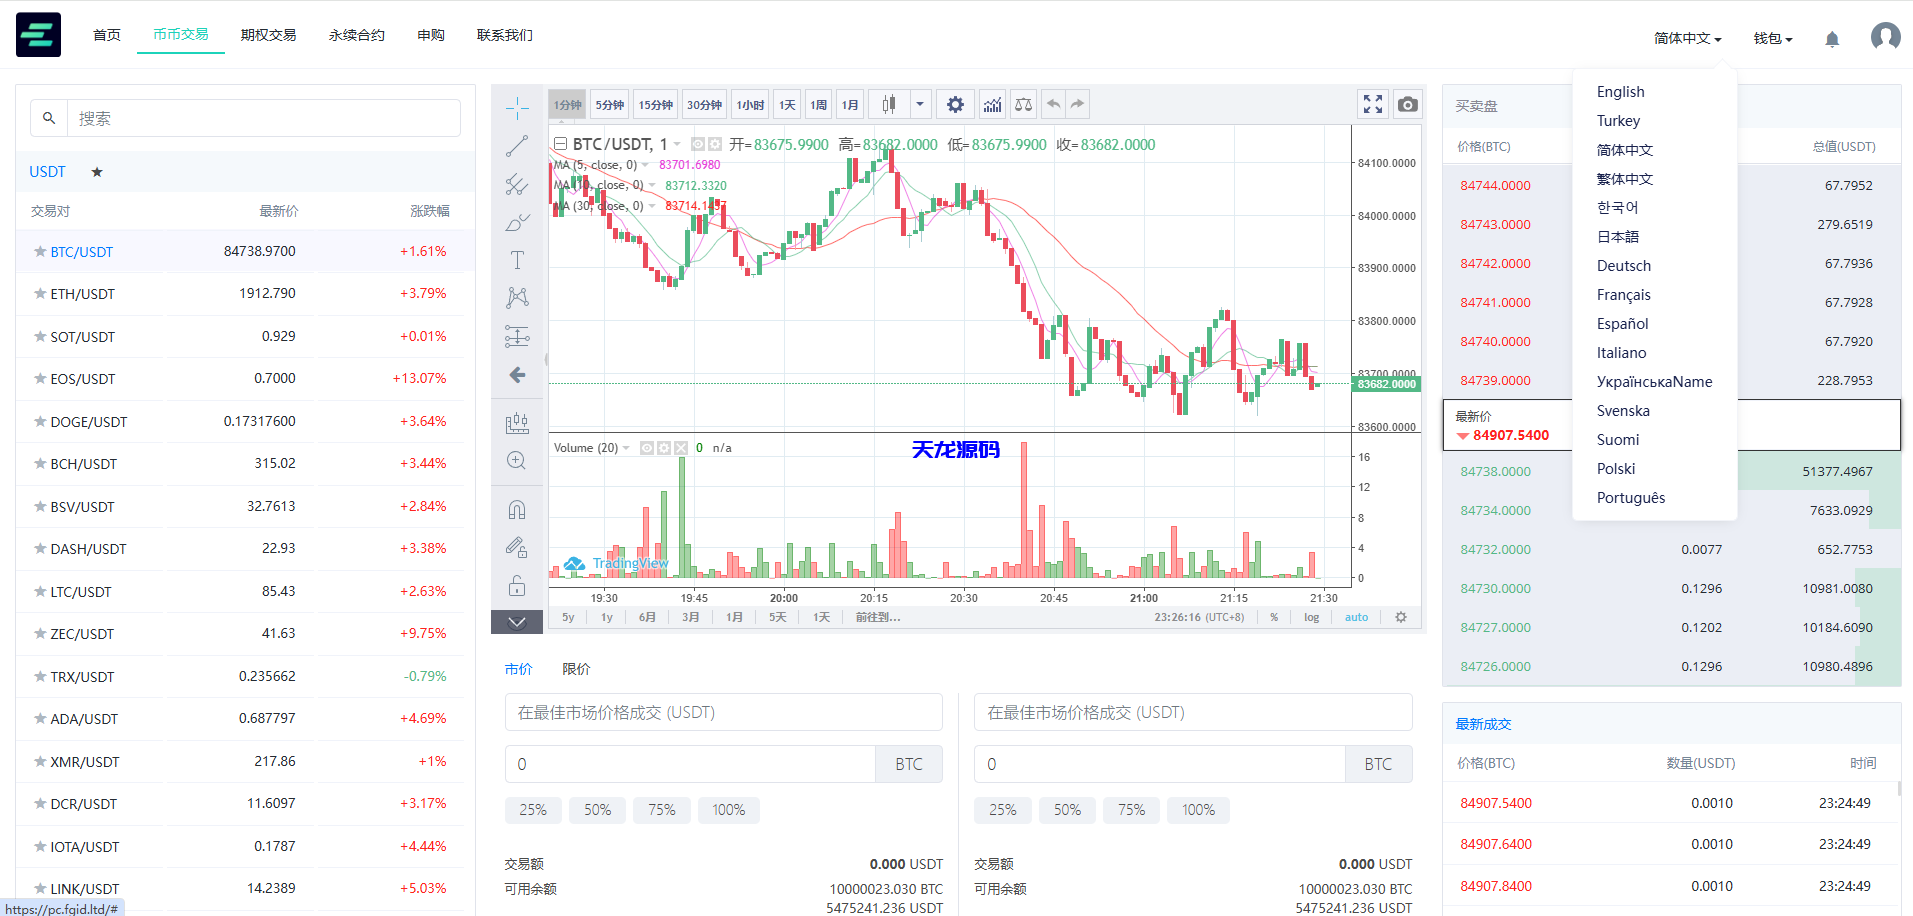
Task: Choose the 6月 date range
Action: [x=647, y=617]
